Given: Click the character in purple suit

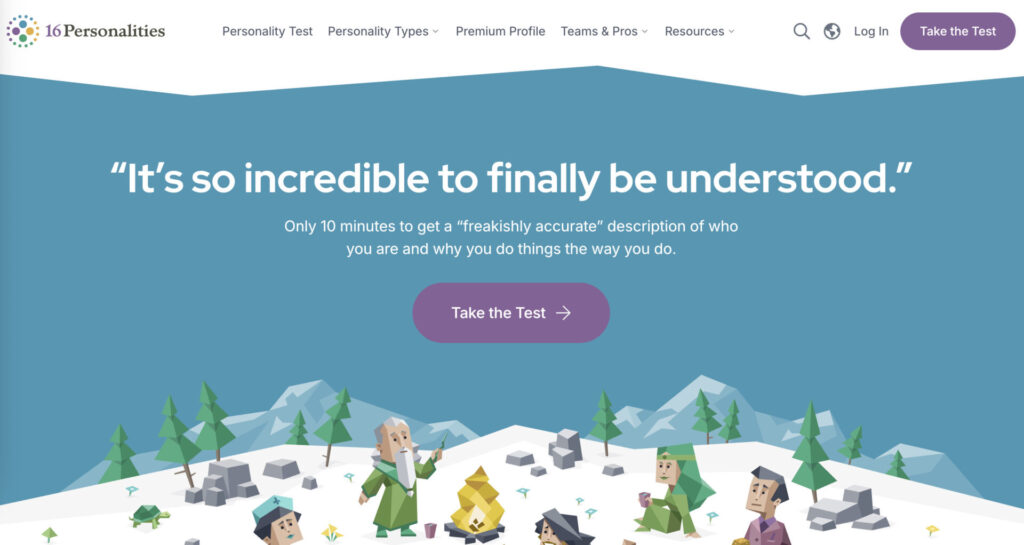Looking at the screenshot, I should tap(767, 506).
